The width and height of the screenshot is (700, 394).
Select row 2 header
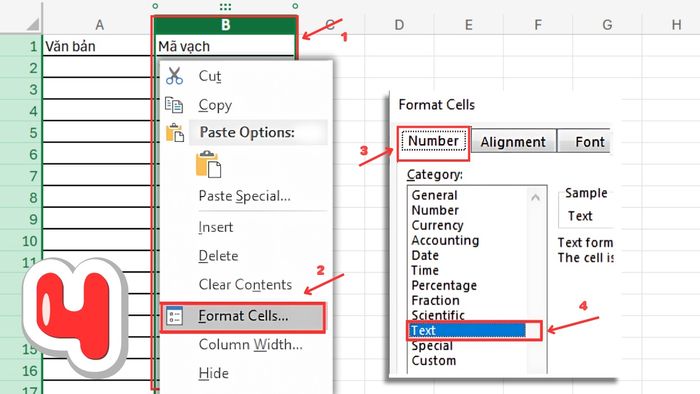(x=21, y=68)
